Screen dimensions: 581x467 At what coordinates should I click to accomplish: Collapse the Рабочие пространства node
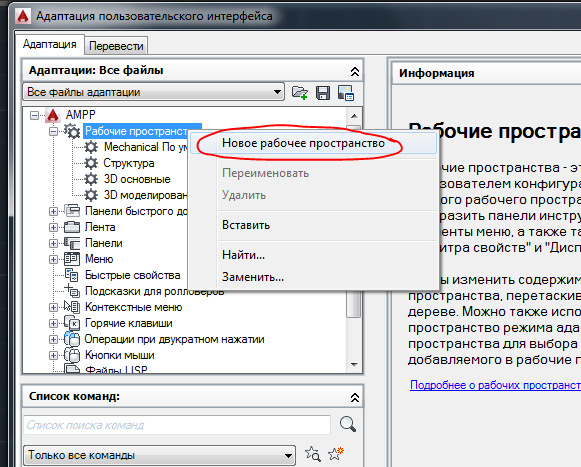pos(53,131)
